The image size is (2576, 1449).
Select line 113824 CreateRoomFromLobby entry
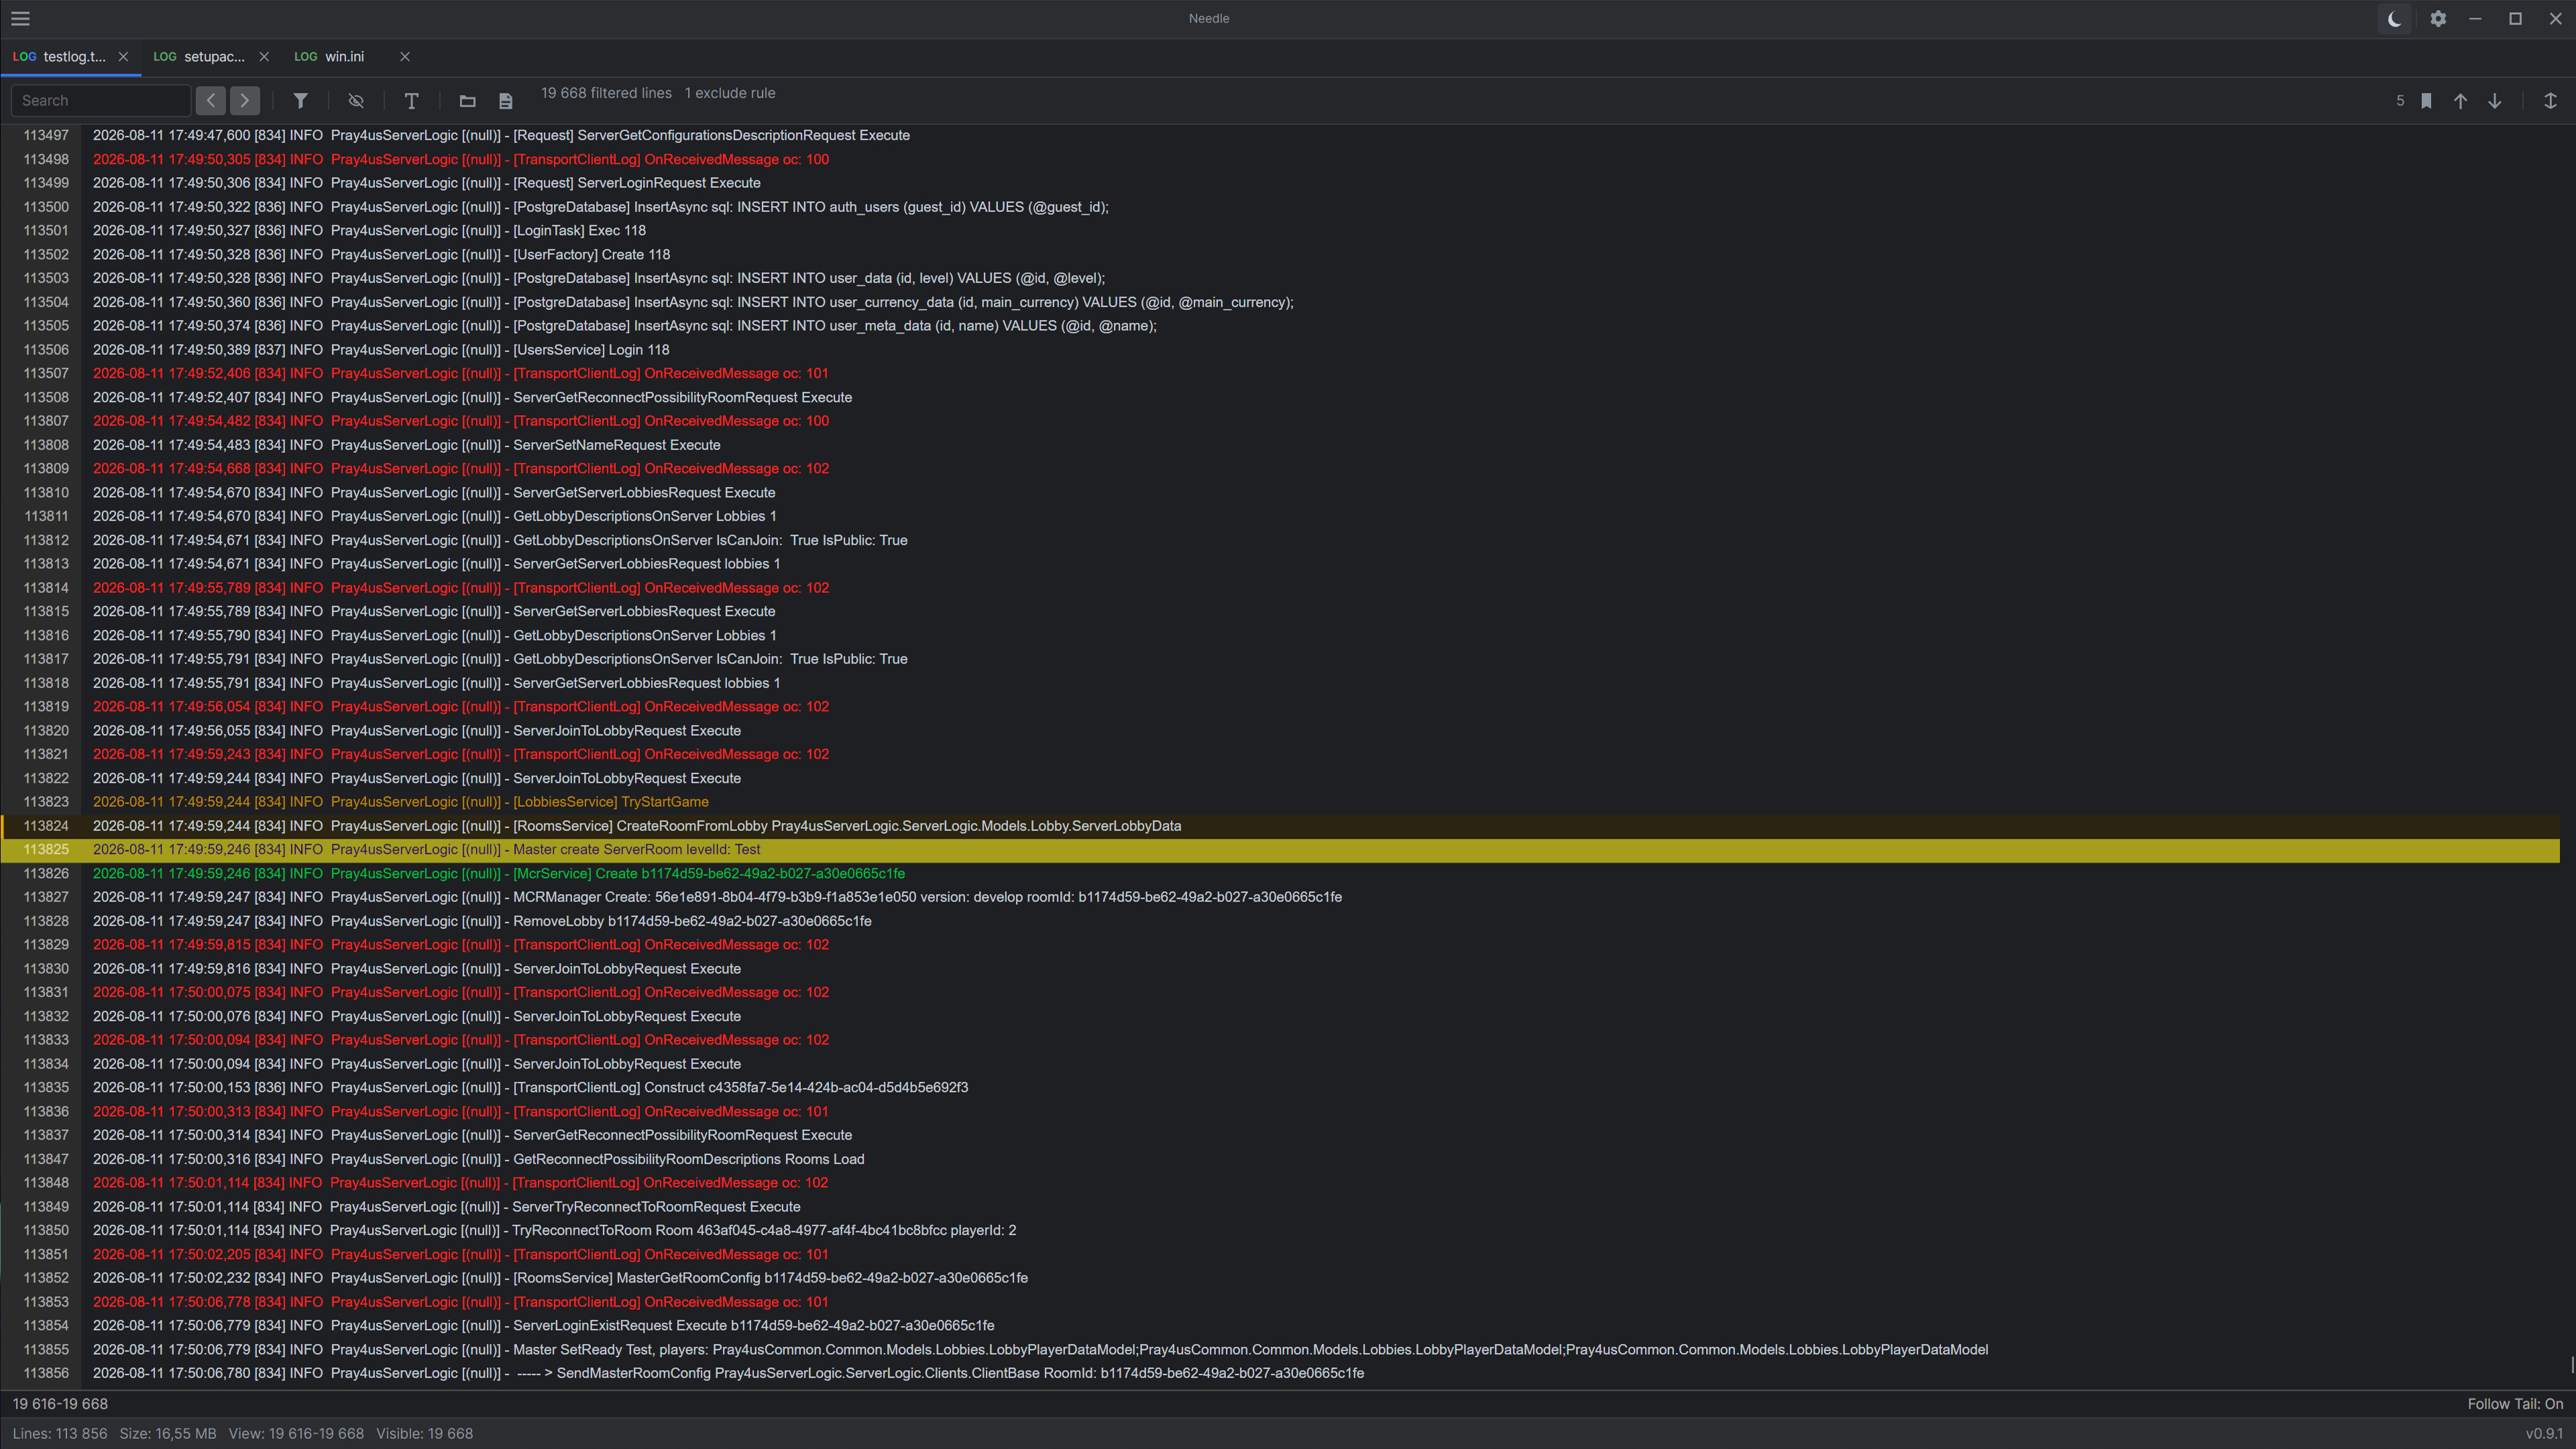coord(1280,826)
